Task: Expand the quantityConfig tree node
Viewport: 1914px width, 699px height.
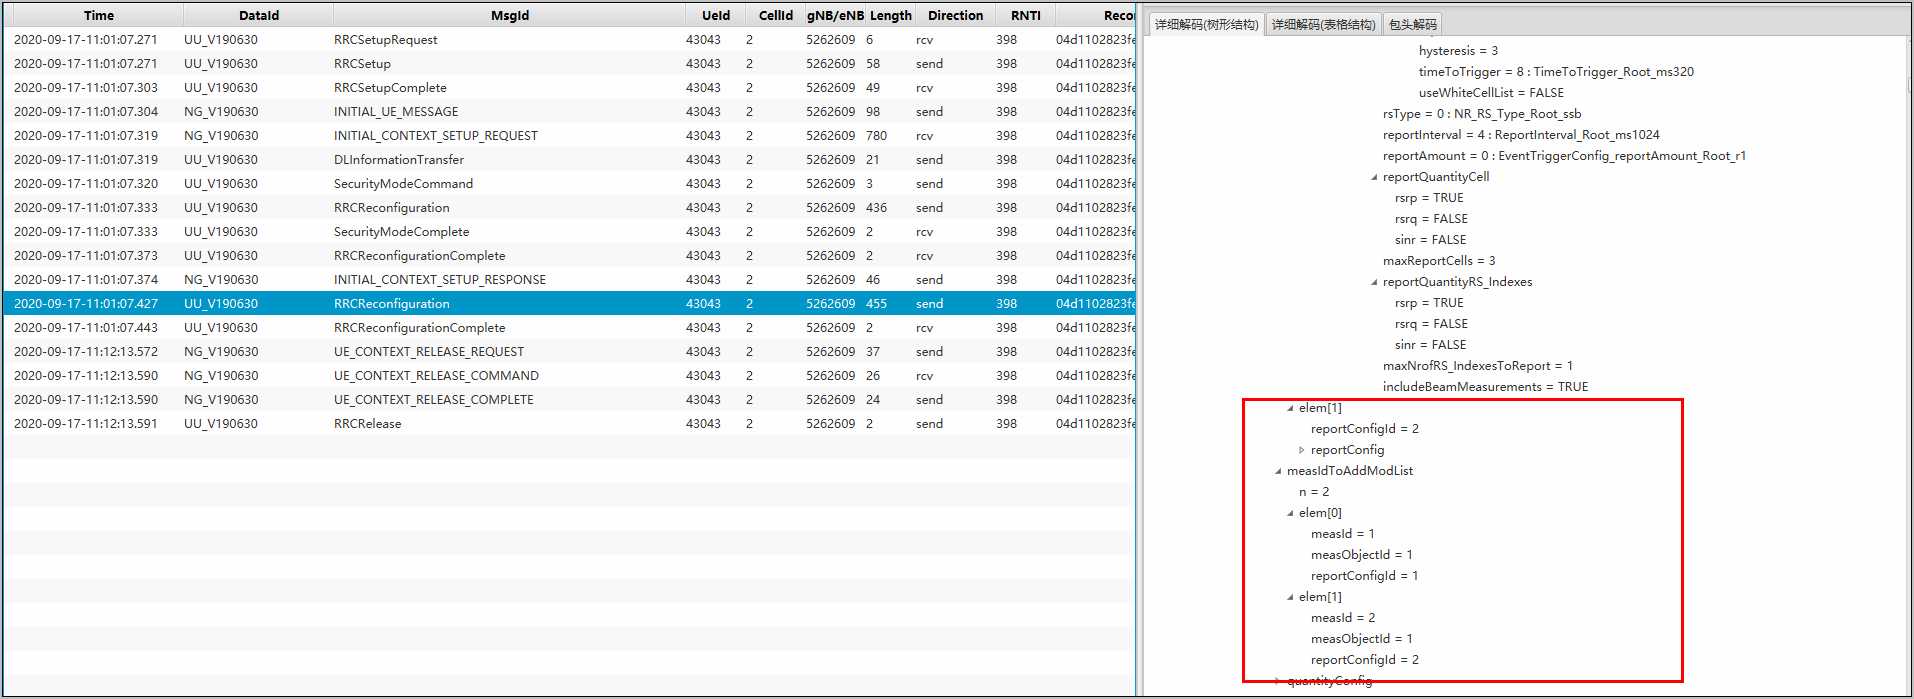Action: (x=1278, y=681)
